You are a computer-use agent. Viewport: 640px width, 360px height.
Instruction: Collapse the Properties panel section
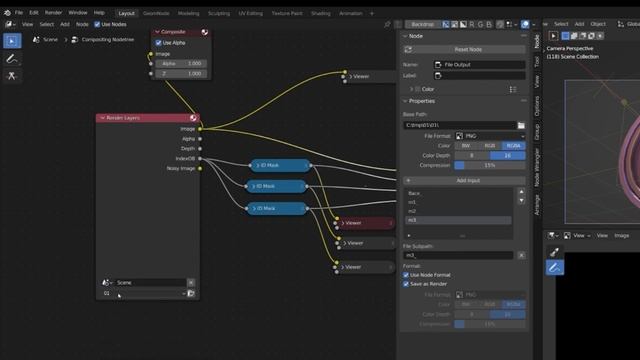point(405,101)
